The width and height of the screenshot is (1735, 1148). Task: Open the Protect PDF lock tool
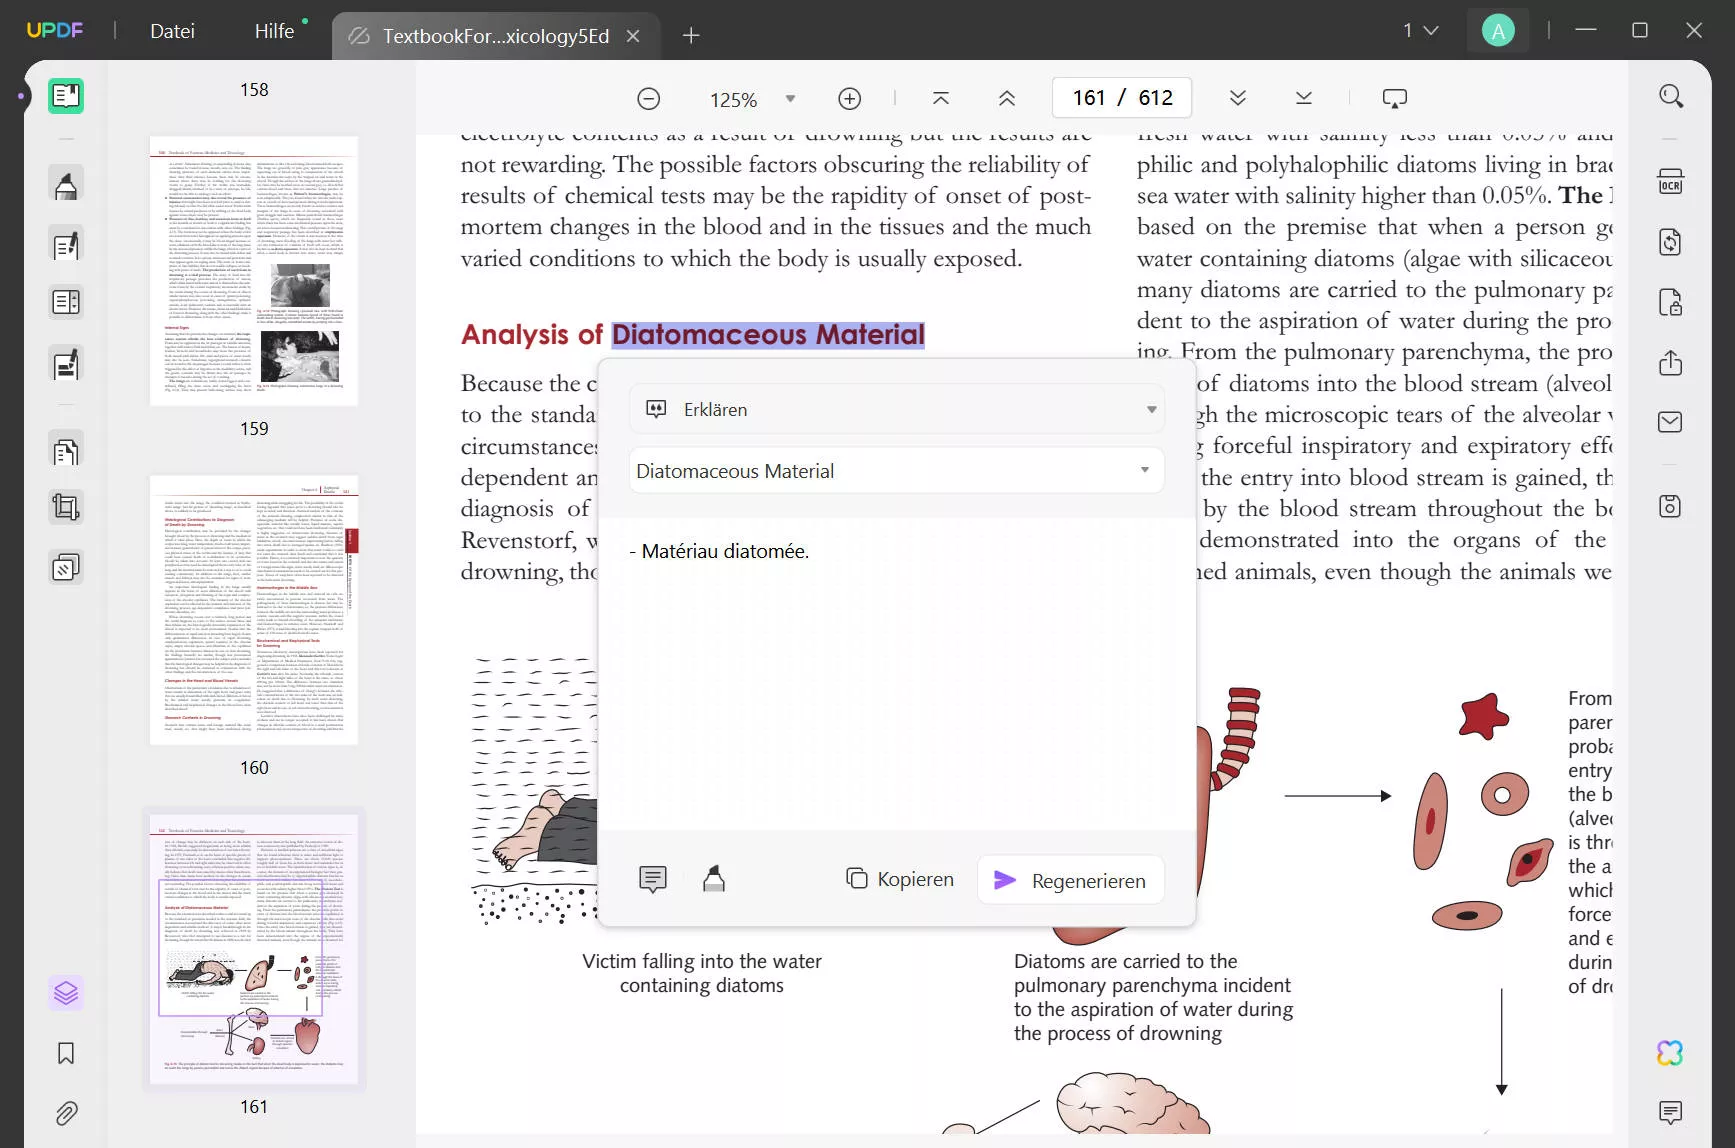click(1671, 302)
